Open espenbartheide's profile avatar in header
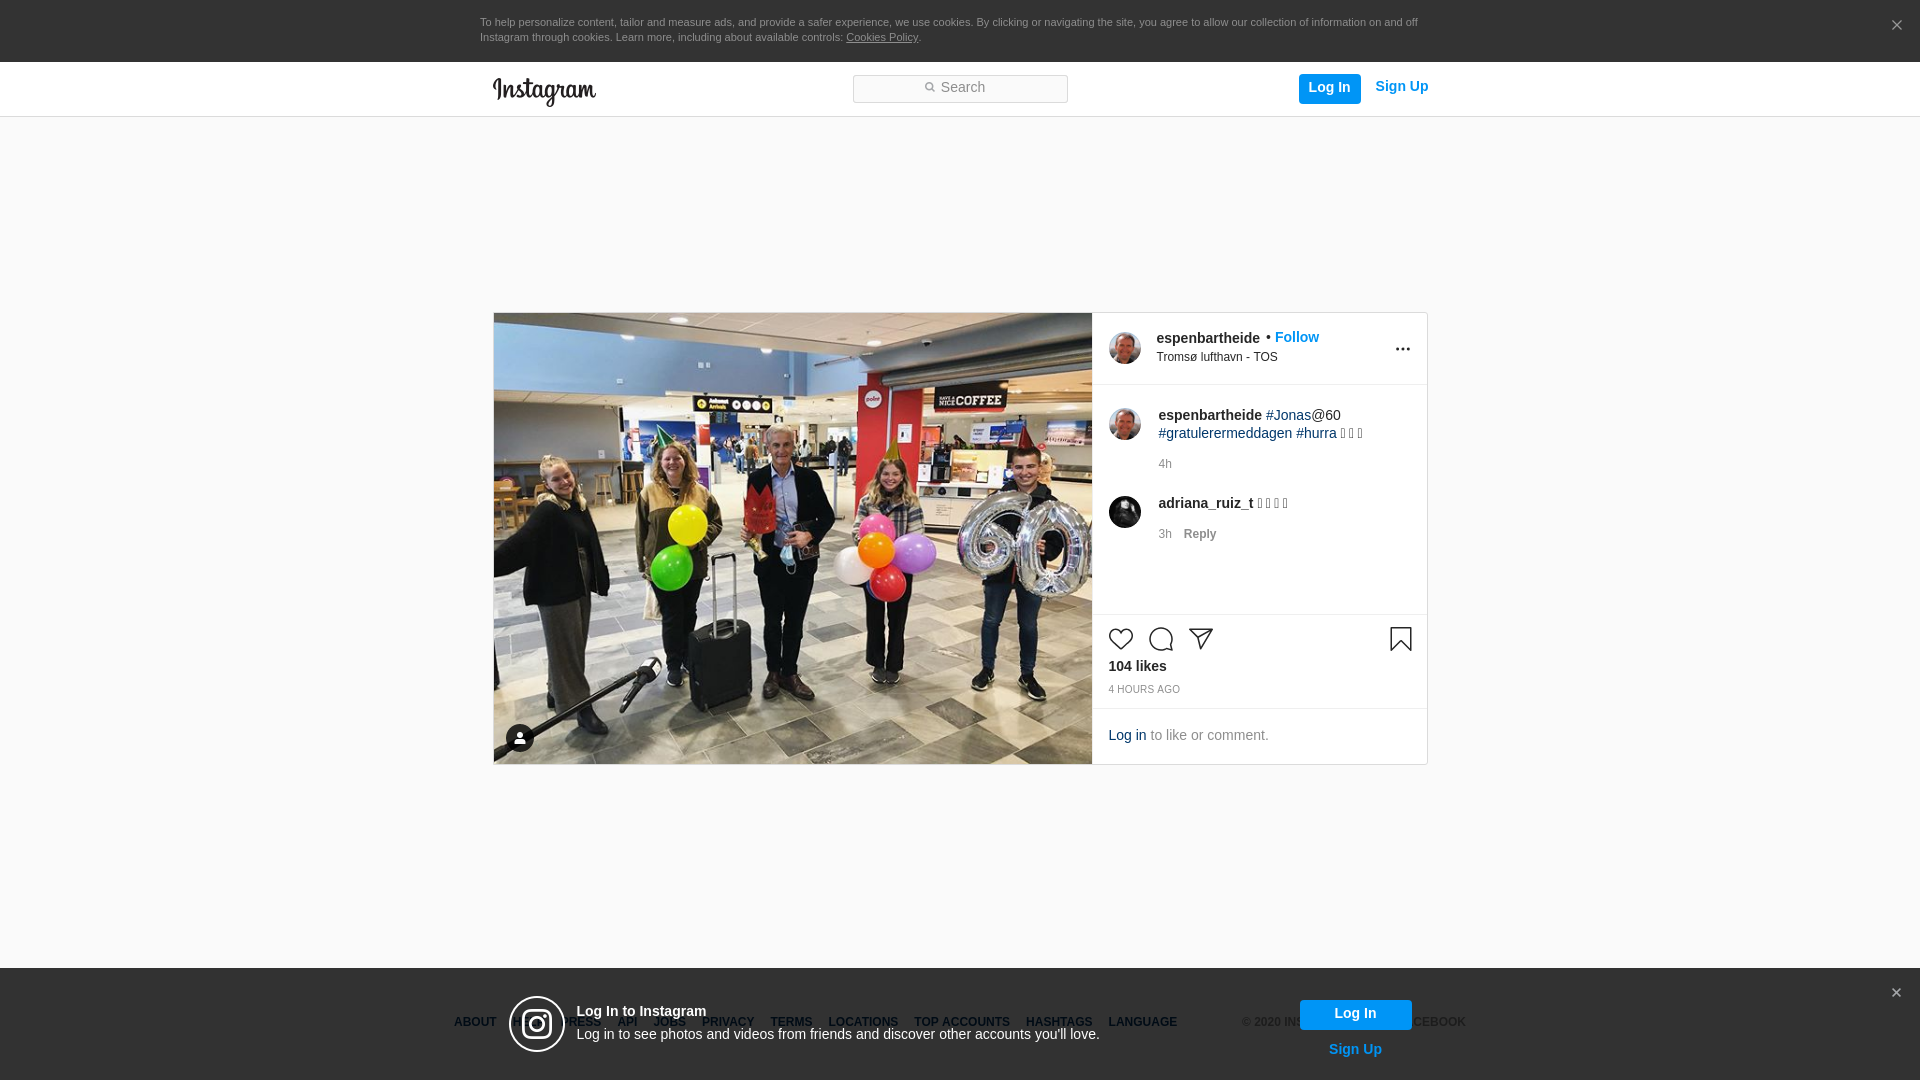1920x1080 pixels. pyautogui.click(x=1124, y=348)
